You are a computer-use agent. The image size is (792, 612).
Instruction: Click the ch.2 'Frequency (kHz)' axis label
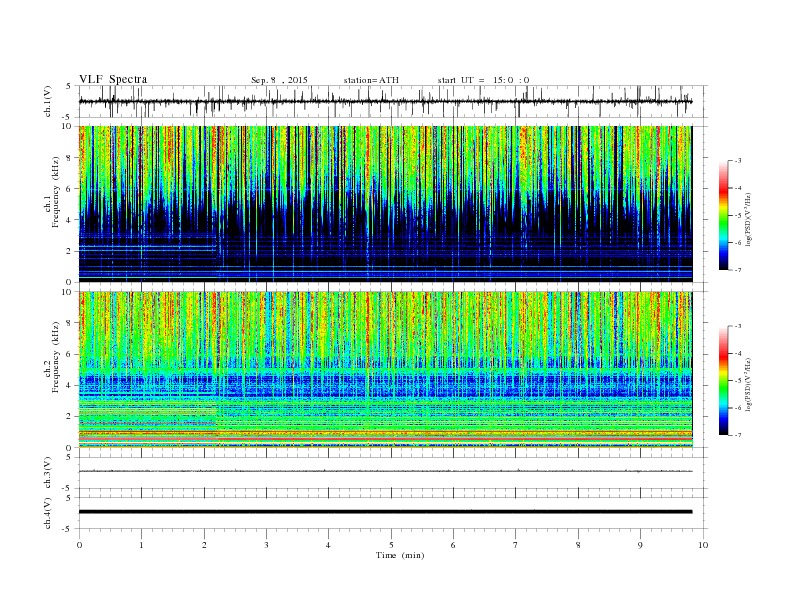(55, 357)
